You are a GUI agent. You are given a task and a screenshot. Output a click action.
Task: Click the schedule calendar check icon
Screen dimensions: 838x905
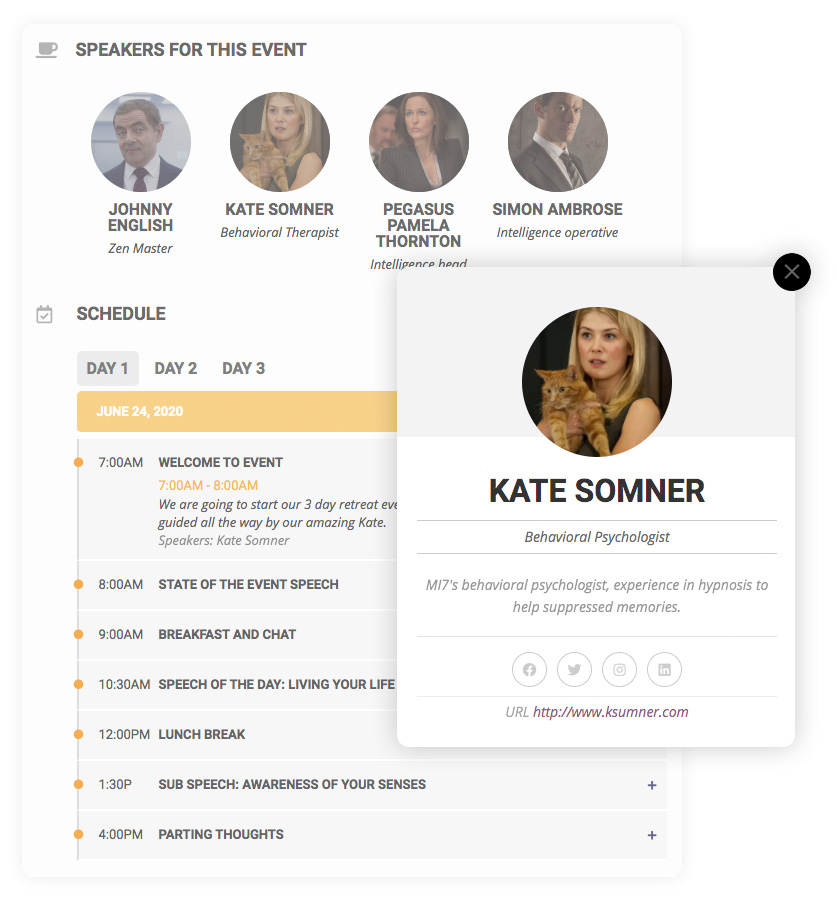(x=44, y=315)
